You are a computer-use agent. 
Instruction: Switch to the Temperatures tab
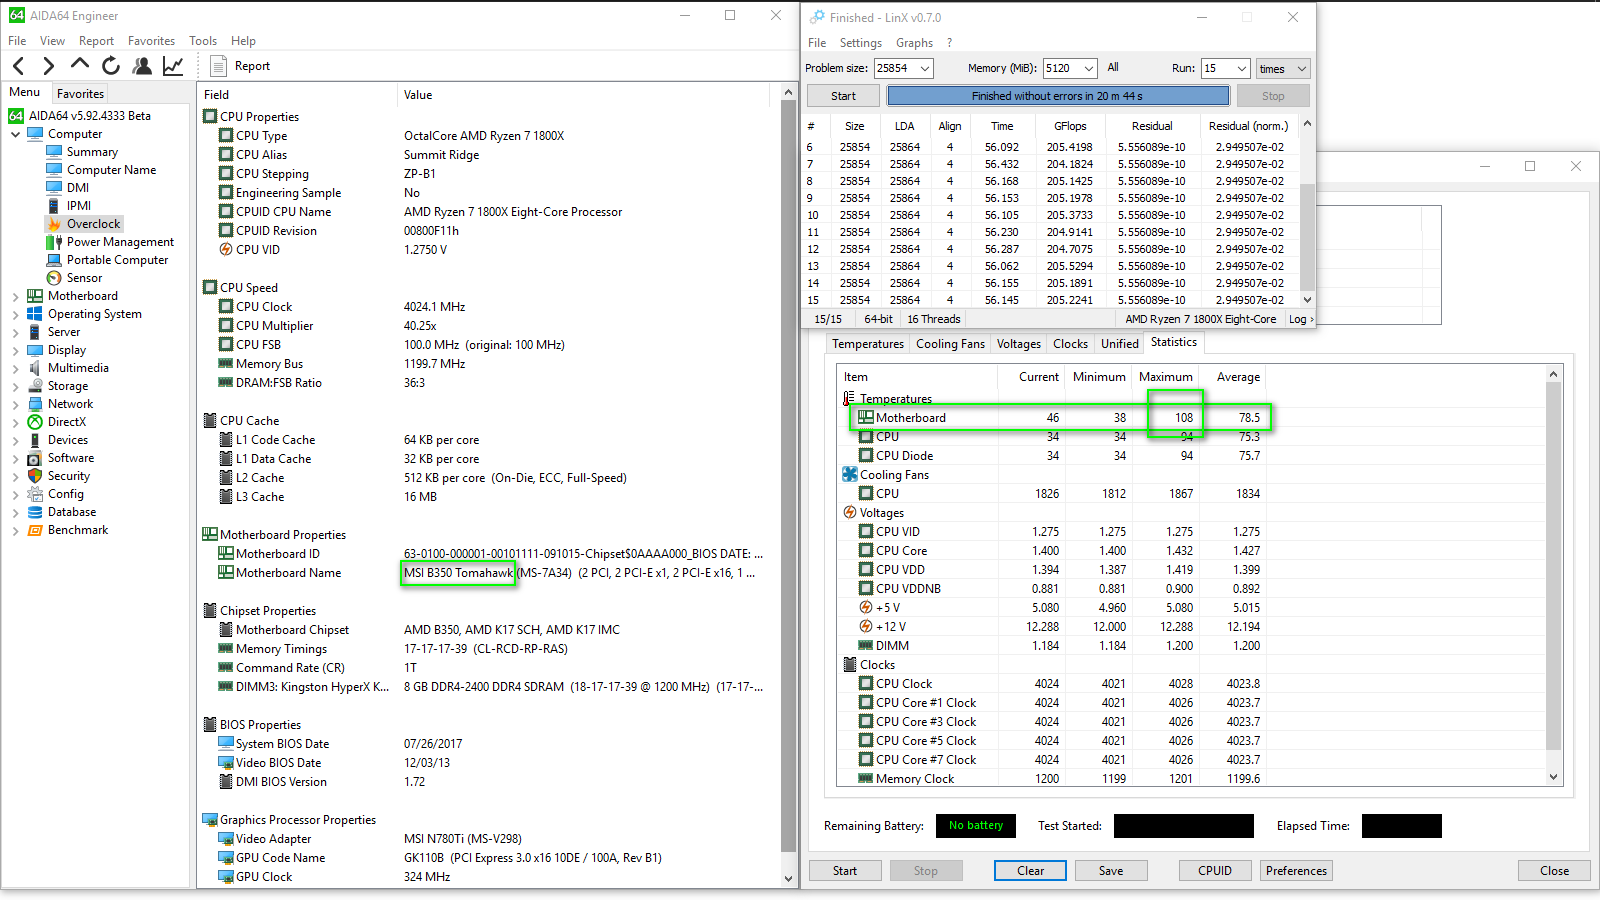click(x=868, y=344)
